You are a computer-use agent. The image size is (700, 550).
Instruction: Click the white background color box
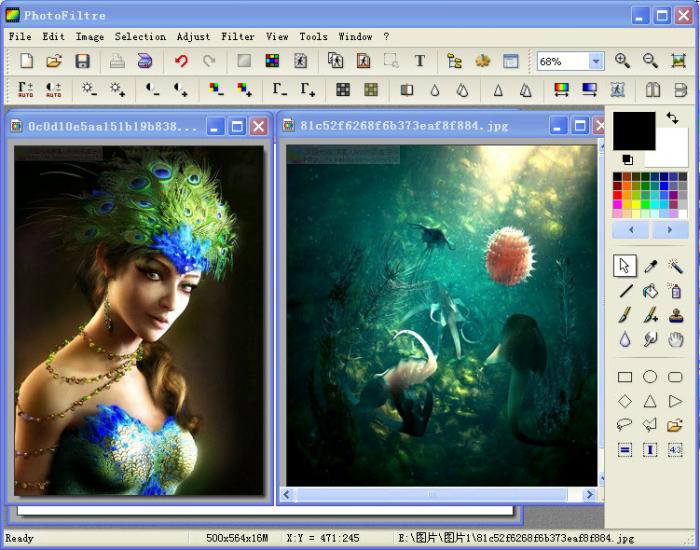tap(672, 154)
